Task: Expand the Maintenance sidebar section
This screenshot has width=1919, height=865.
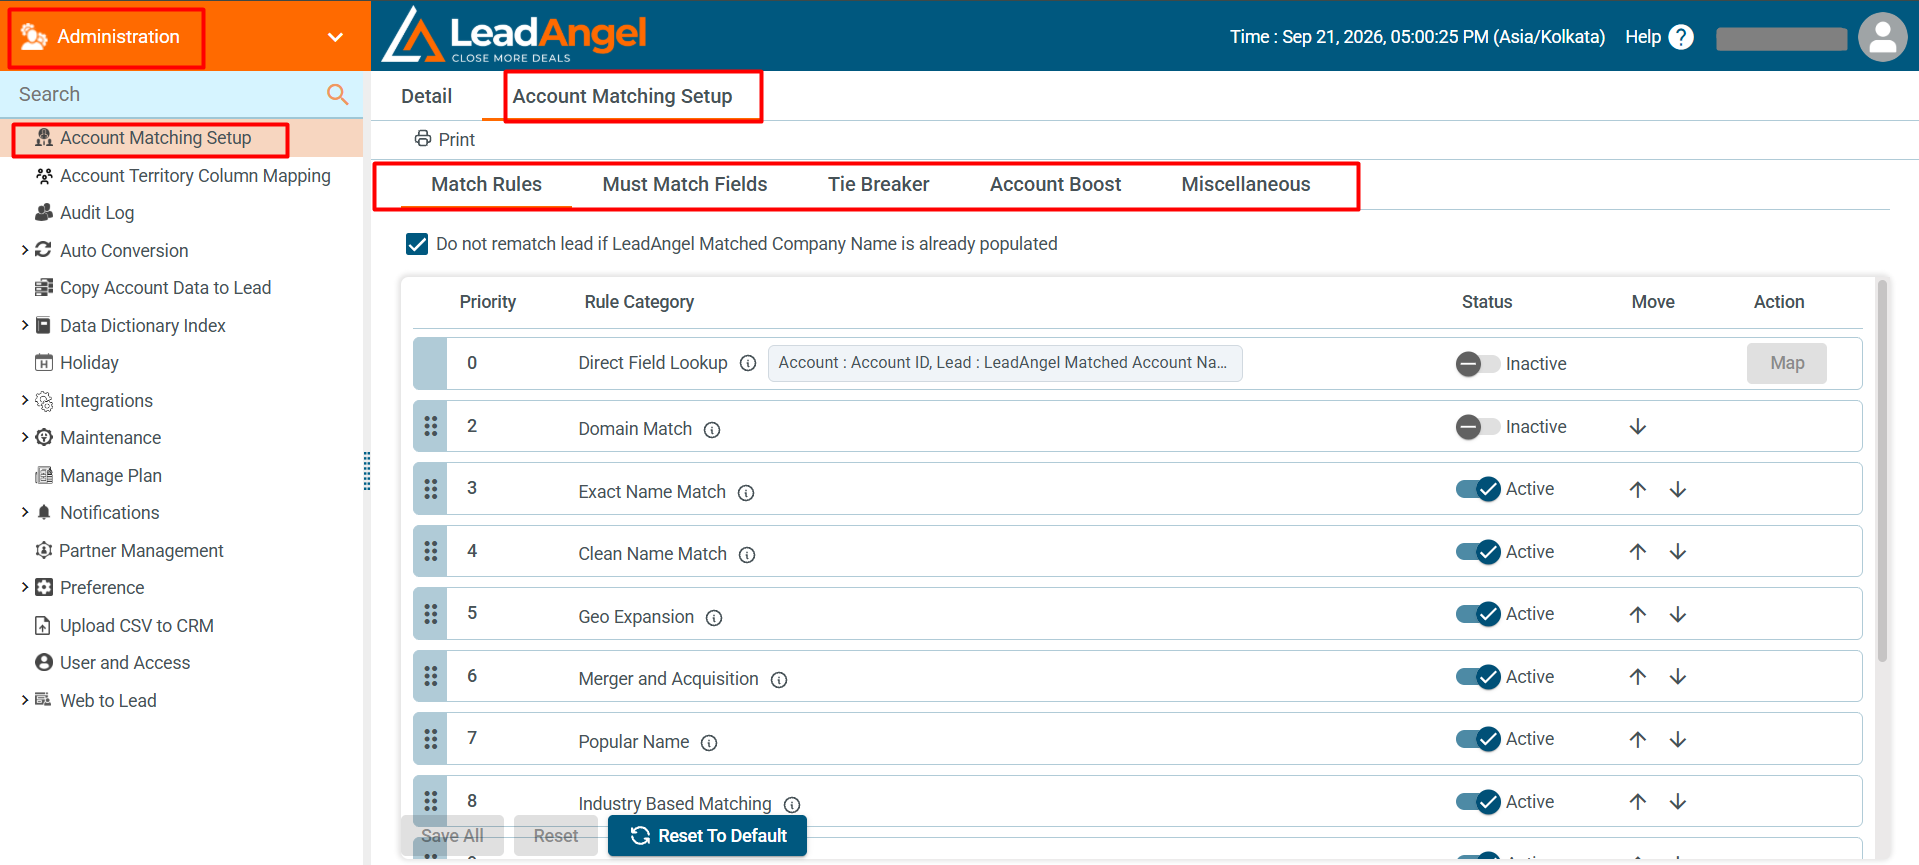Action: click(25, 437)
